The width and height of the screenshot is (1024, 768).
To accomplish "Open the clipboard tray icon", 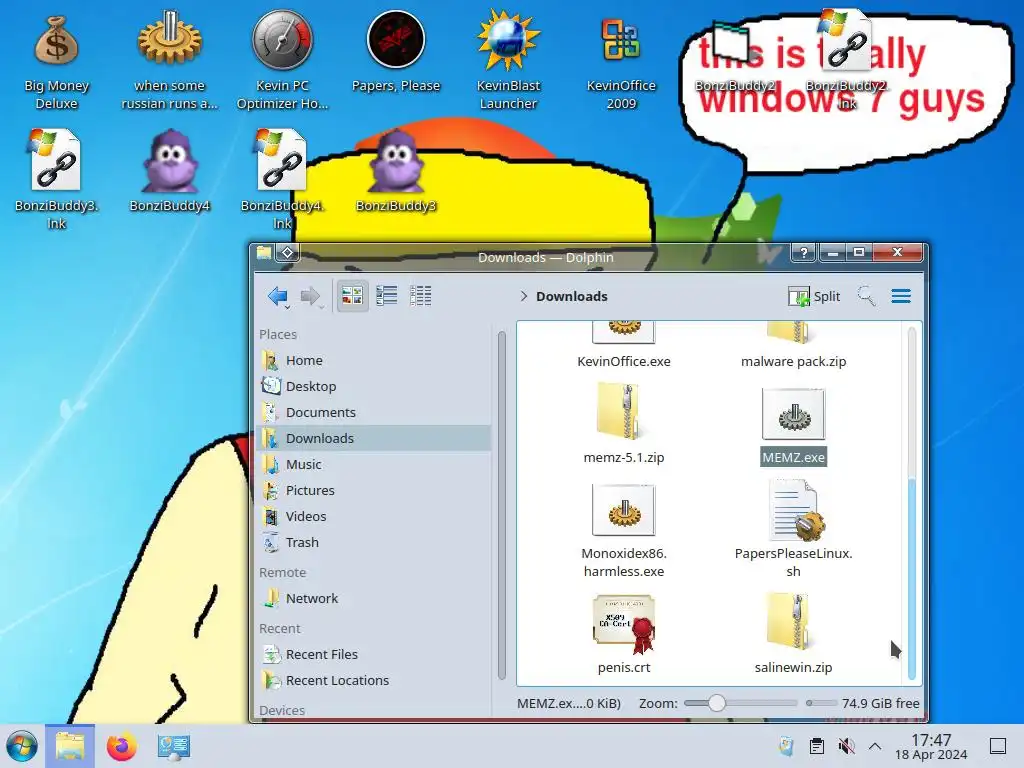I will click(816, 746).
